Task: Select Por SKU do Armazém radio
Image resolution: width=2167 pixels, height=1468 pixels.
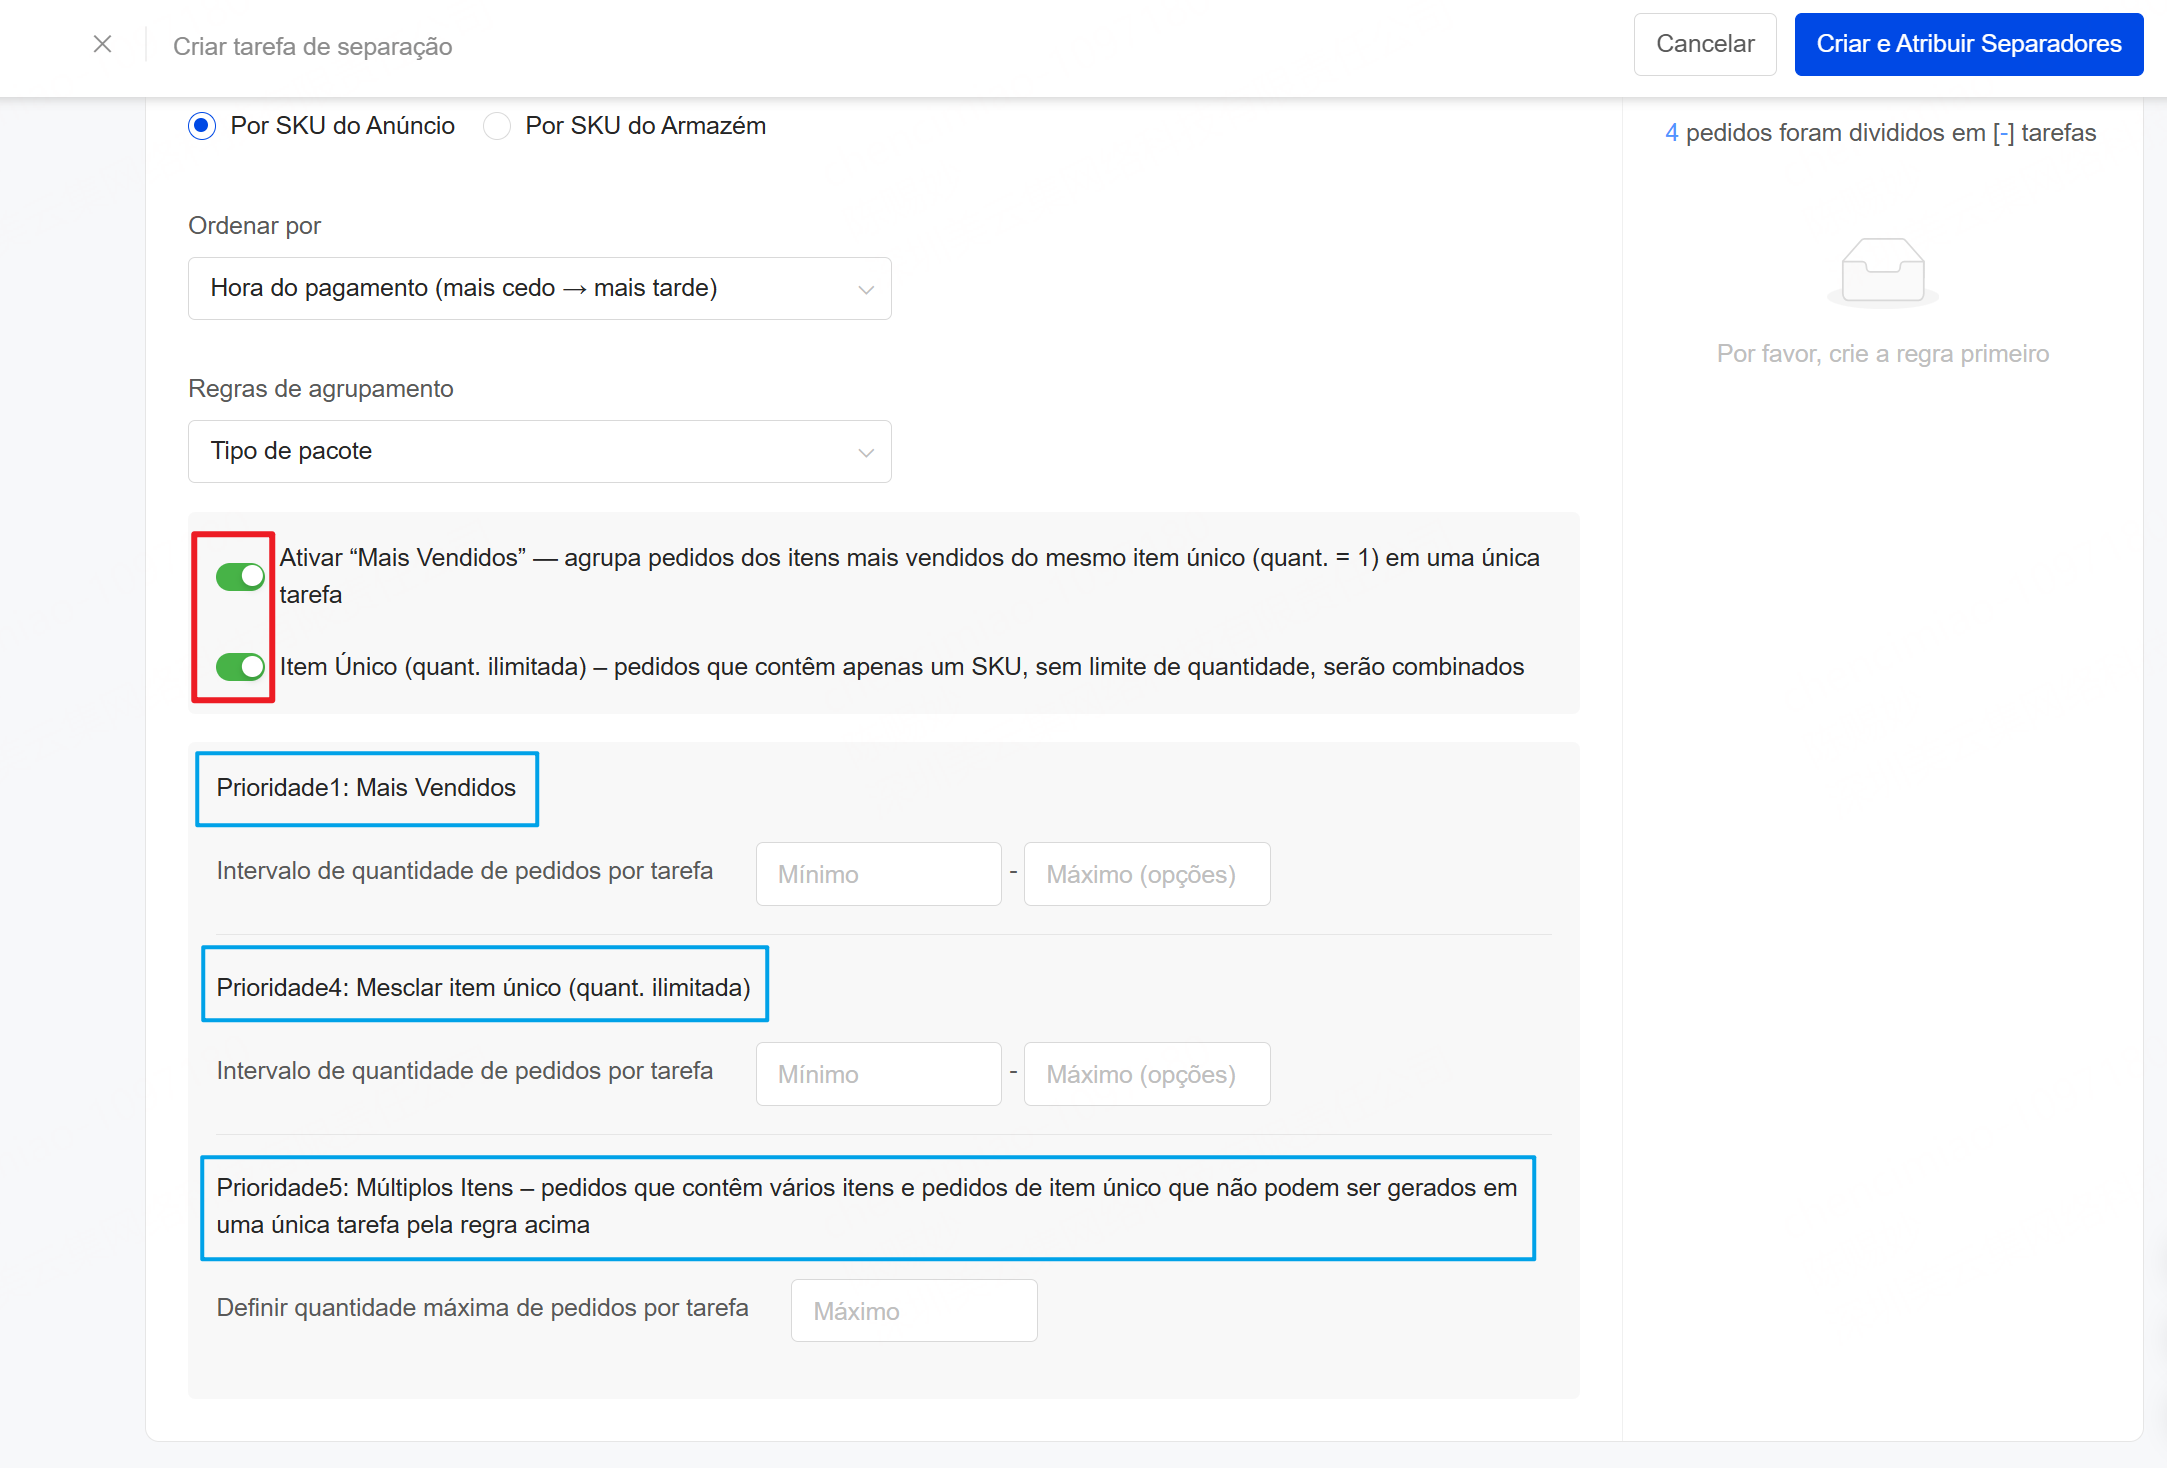Action: pyautogui.click(x=497, y=126)
